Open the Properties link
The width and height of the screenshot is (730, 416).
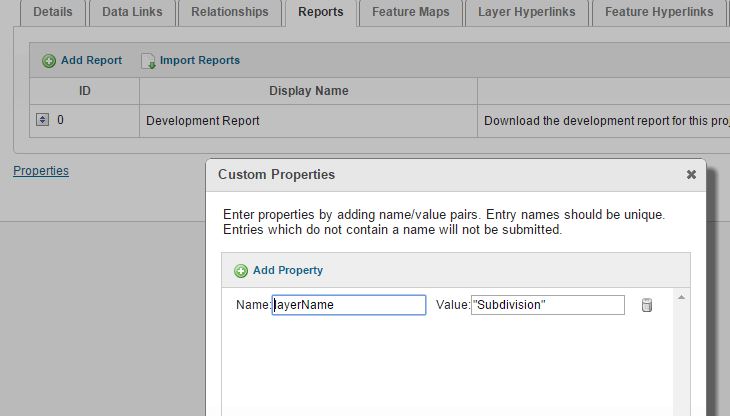(x=41, y=171)
